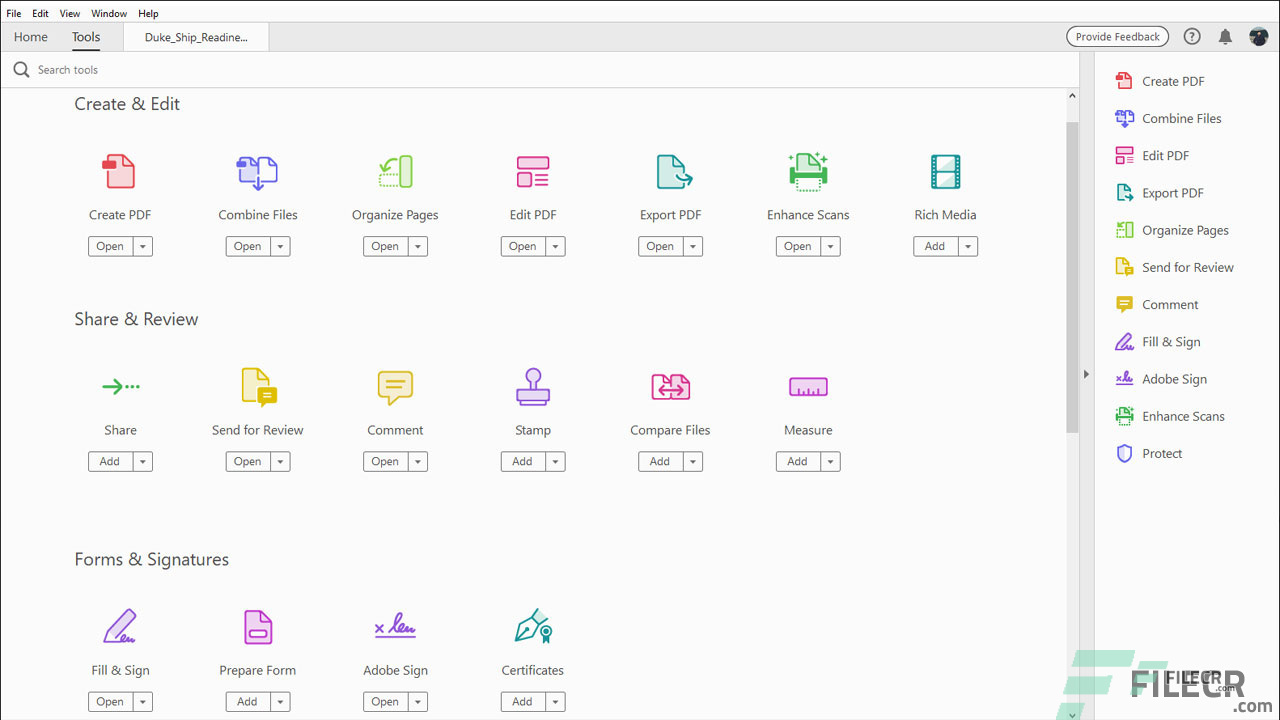Expand the dropdown arrow beside Stamp Add
The height and width of the screenshot is (720, 1280).
point(555,461)
